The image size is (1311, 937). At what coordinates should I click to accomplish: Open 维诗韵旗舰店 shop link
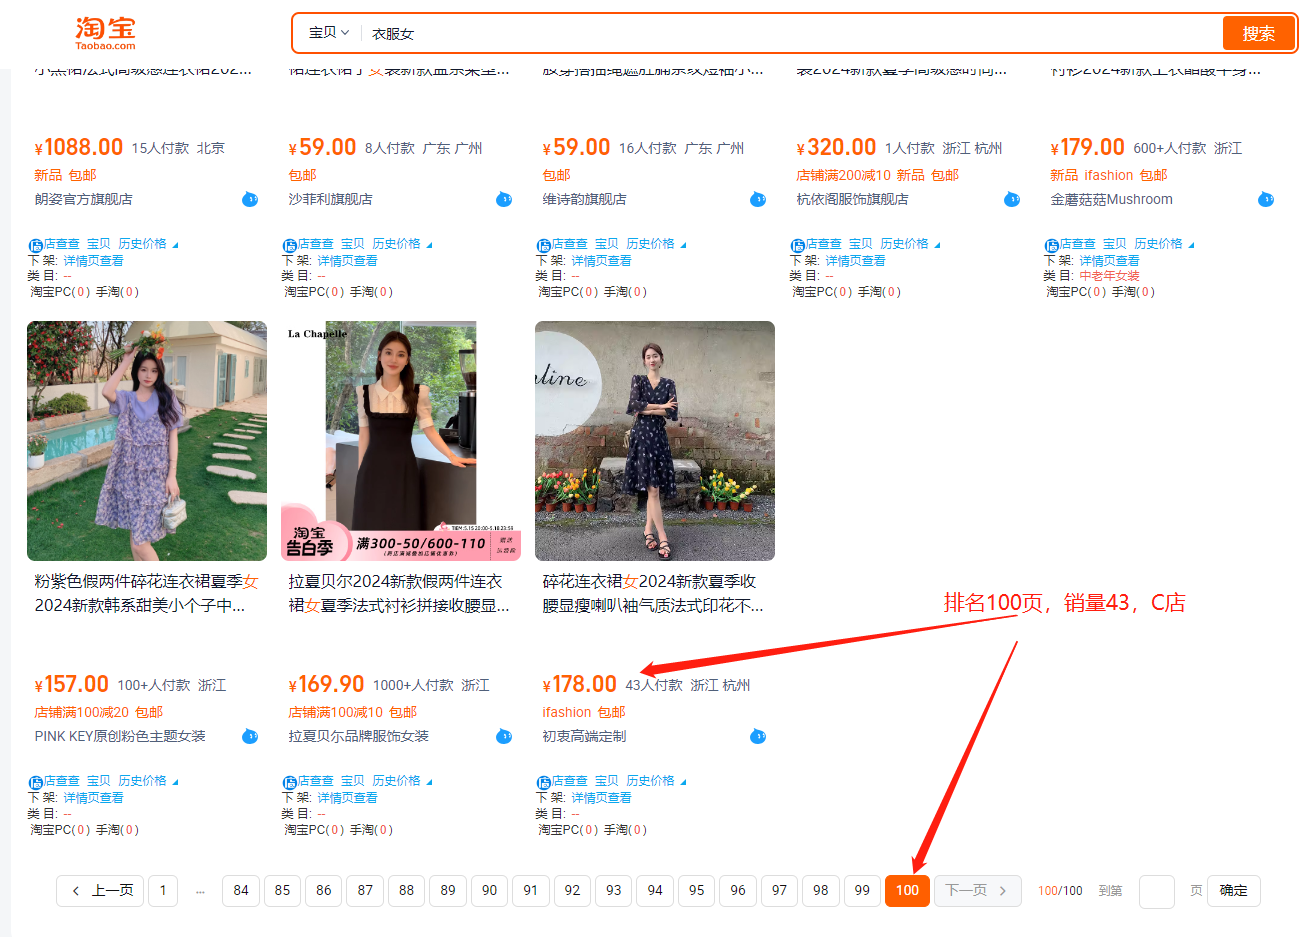585,199
